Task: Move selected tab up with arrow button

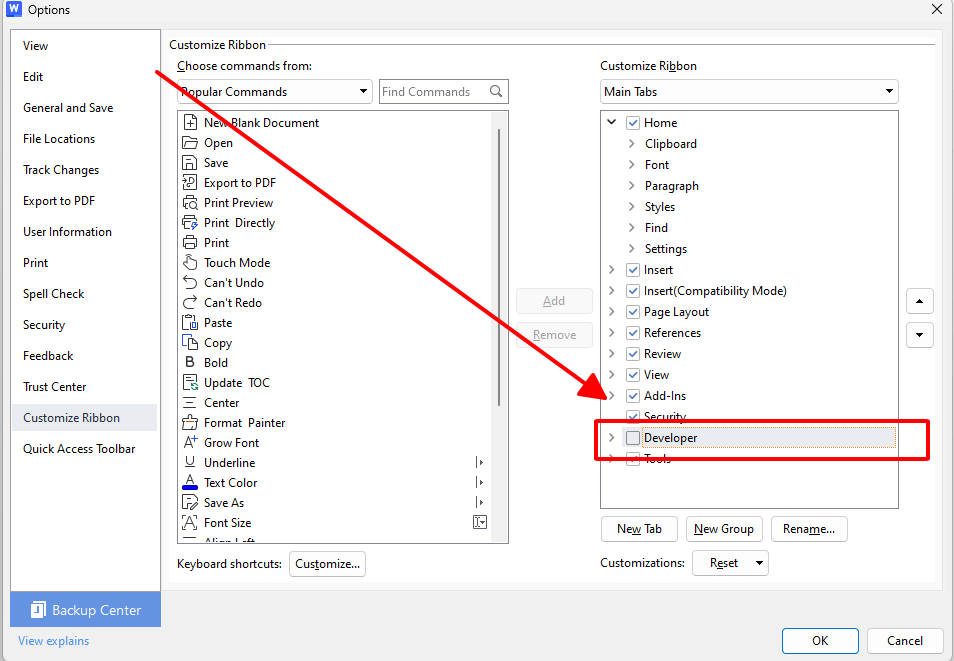Action: coord(919,301)
